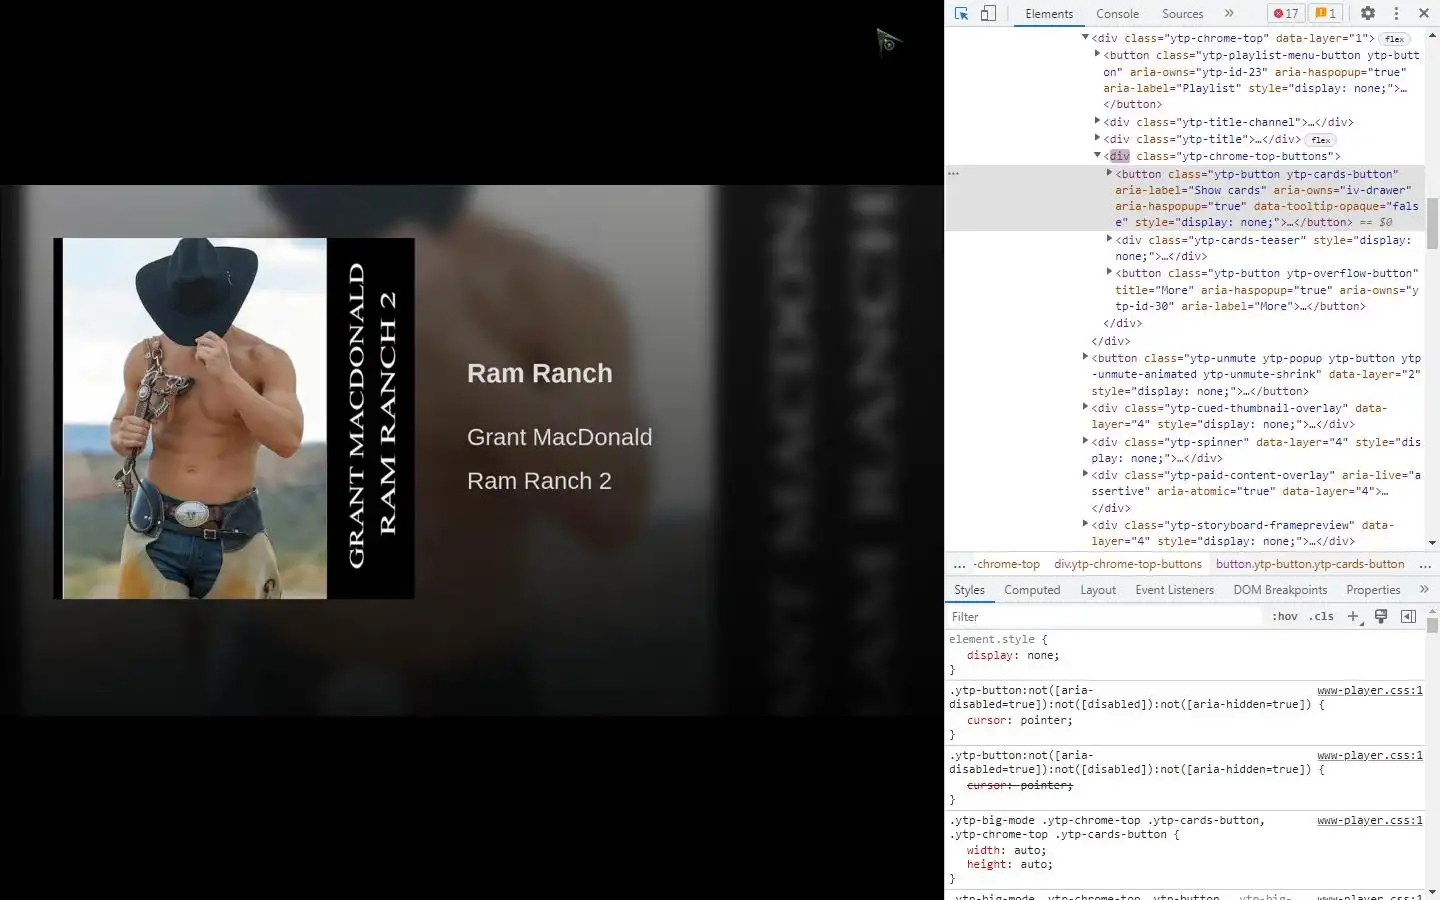1440x900 pixels.
Task: Click the selected node's ellipsis gutter
Action: tap(954, 174)
